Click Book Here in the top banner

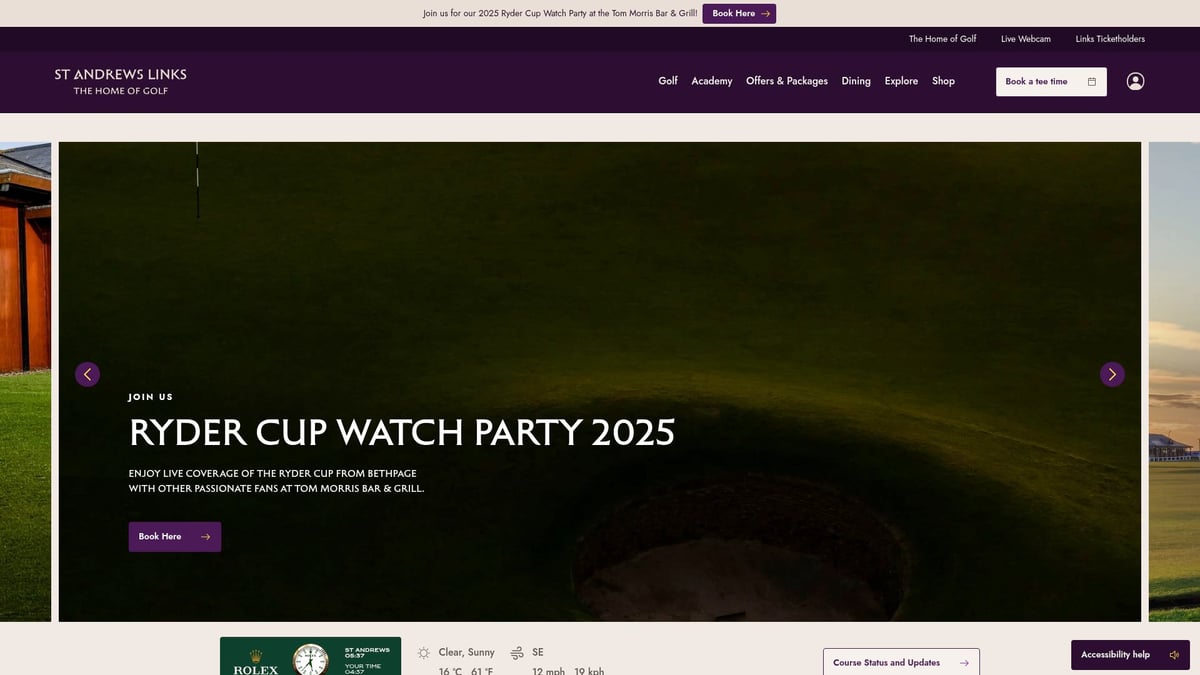(x=739, y=13)
